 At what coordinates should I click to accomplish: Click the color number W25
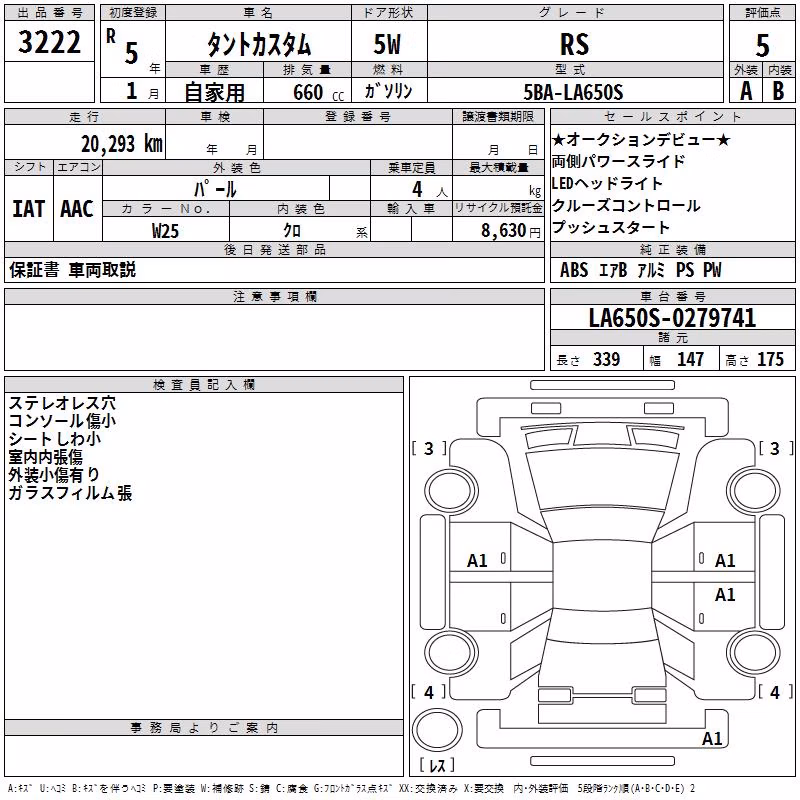[x=165, y=231]
